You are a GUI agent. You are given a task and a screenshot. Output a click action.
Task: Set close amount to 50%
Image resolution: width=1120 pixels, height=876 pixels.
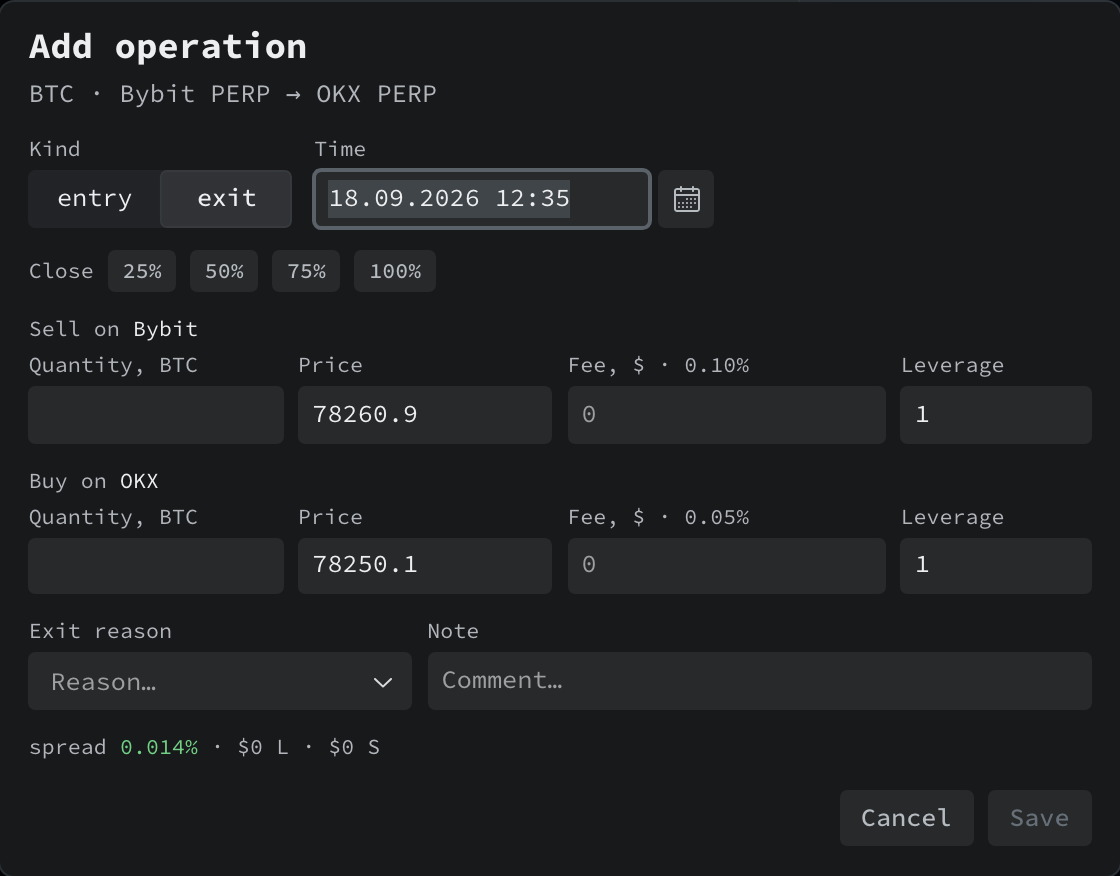click(224, 272)
